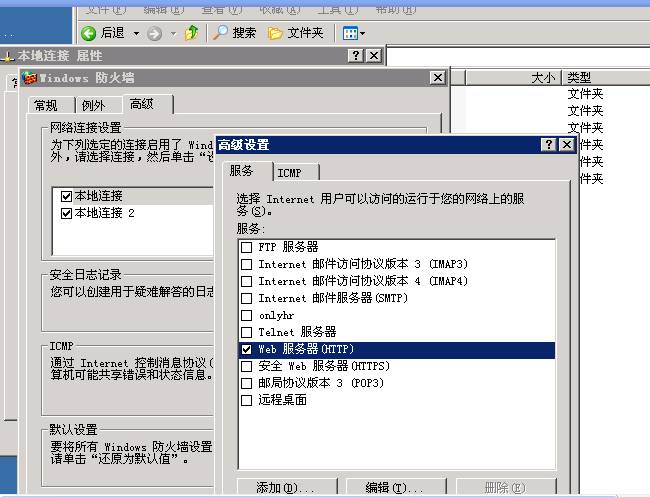Click the 添加(D)... button
Image resolution: width=650 pixels, height=497 pixels.
287,487
